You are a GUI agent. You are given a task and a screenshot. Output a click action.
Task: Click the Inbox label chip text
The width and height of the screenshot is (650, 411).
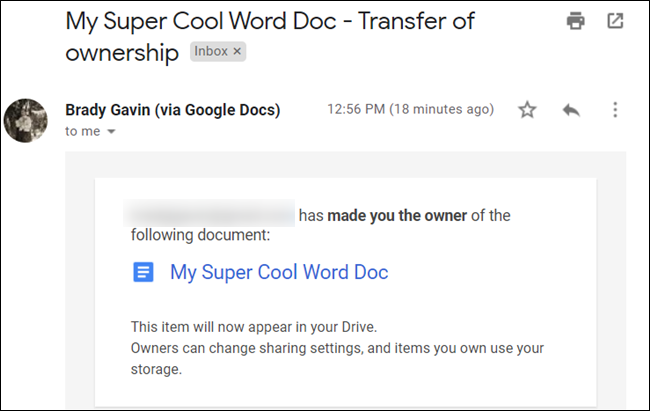(x=211, y=51)
